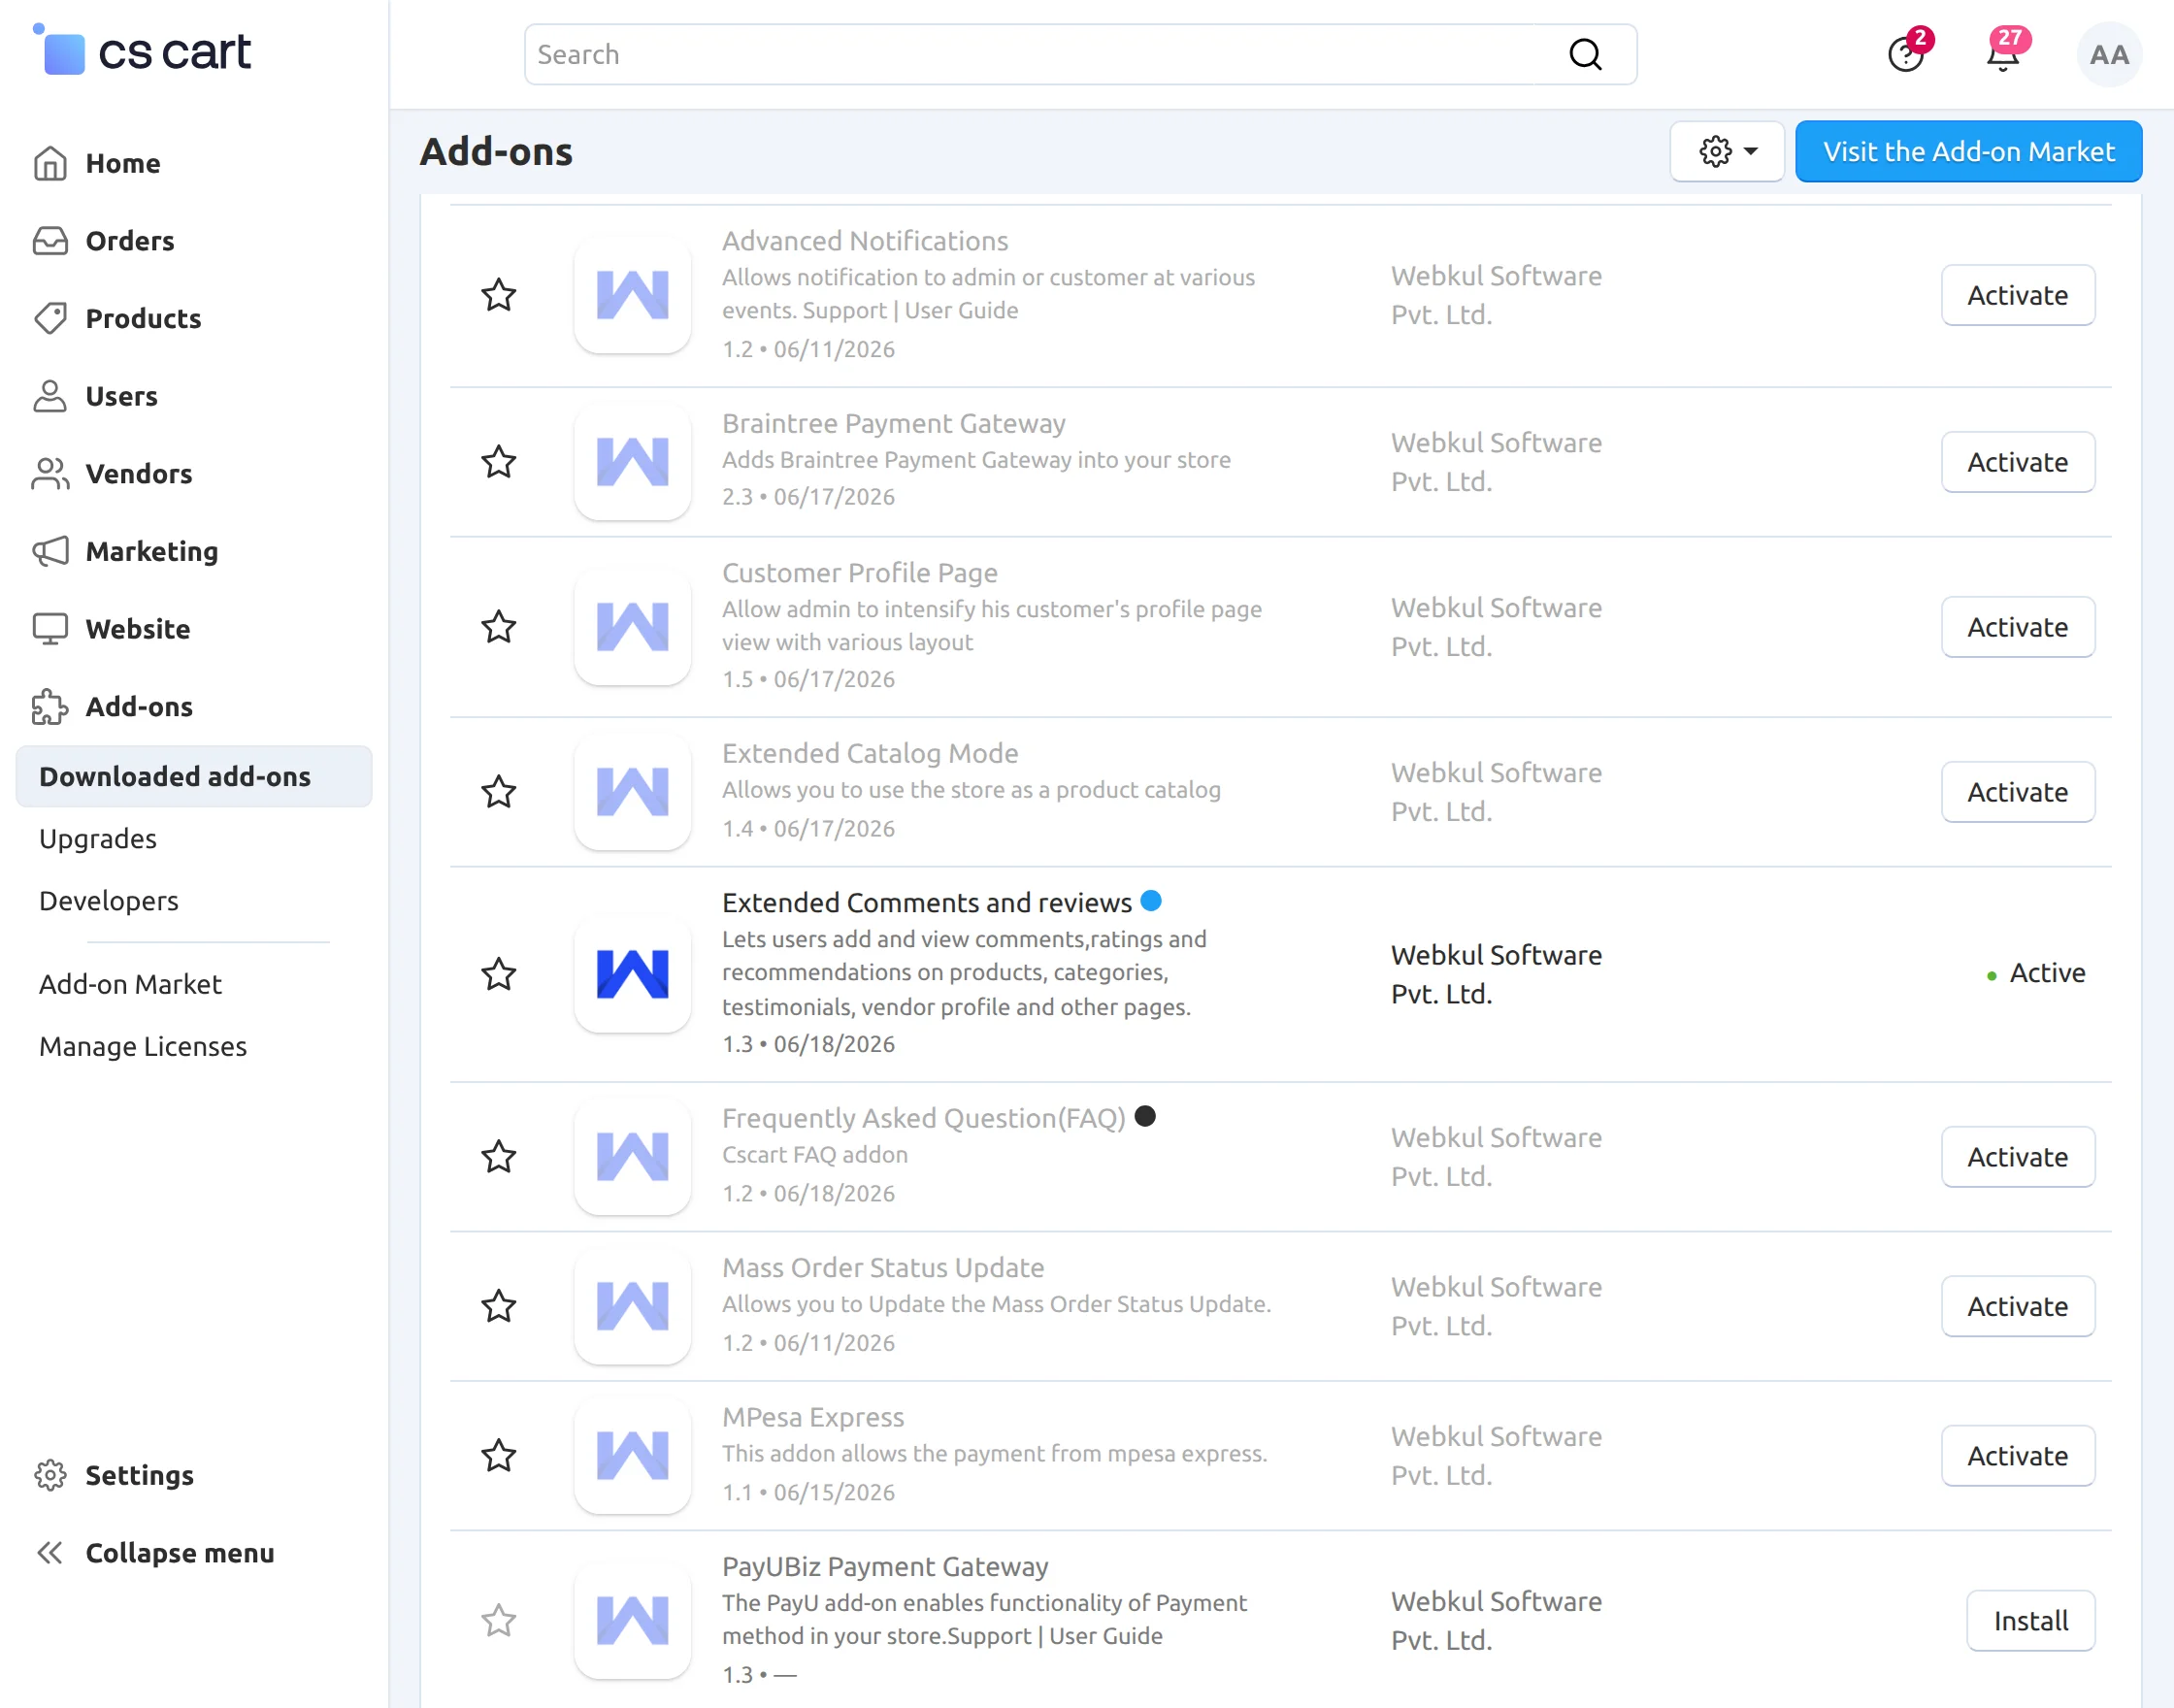
Task: Open Developers submenu item
Action: (x=109, y=901)
